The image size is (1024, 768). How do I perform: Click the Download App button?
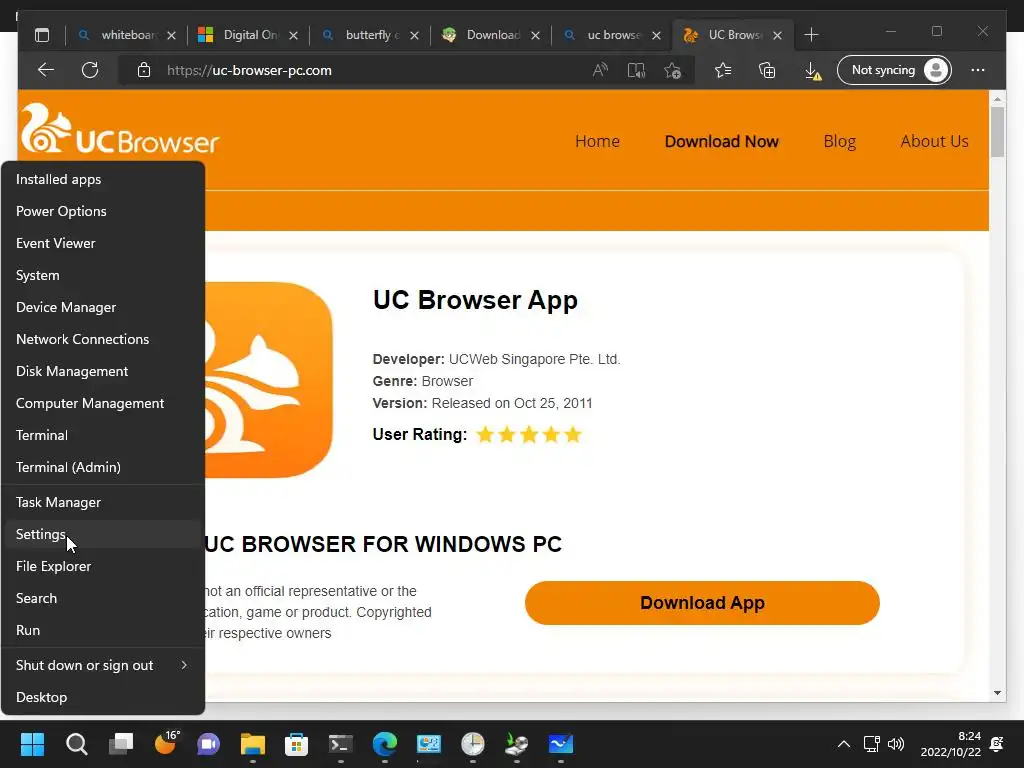(702, 603)
